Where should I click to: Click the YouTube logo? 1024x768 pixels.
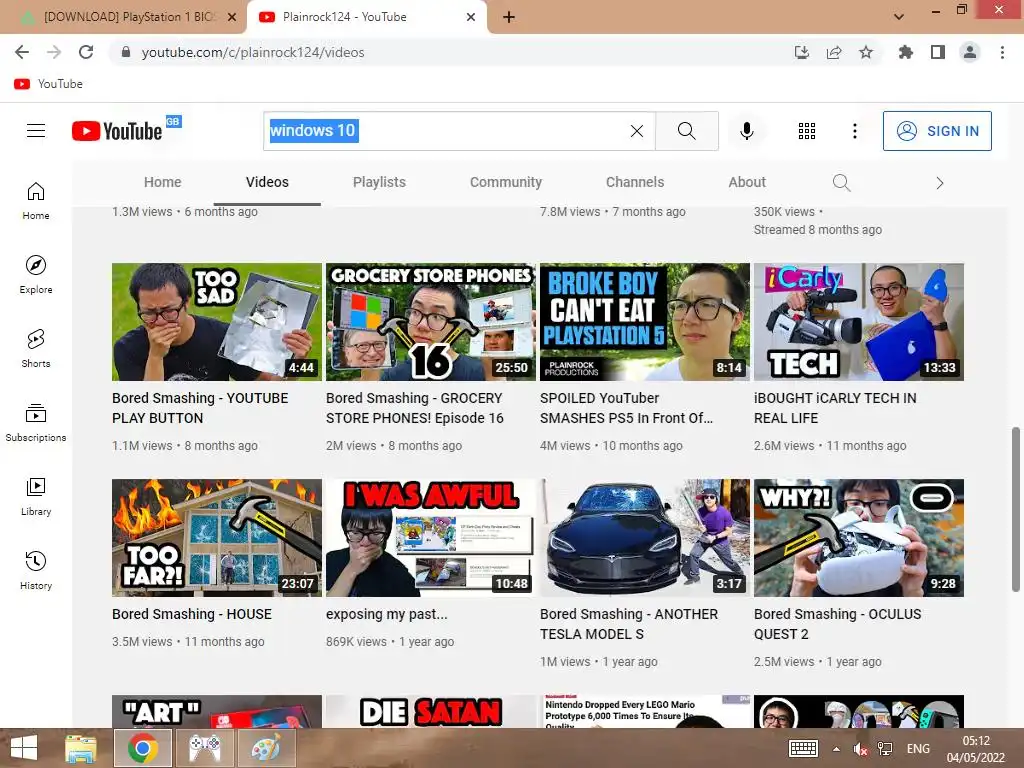(x=118, y=131)
